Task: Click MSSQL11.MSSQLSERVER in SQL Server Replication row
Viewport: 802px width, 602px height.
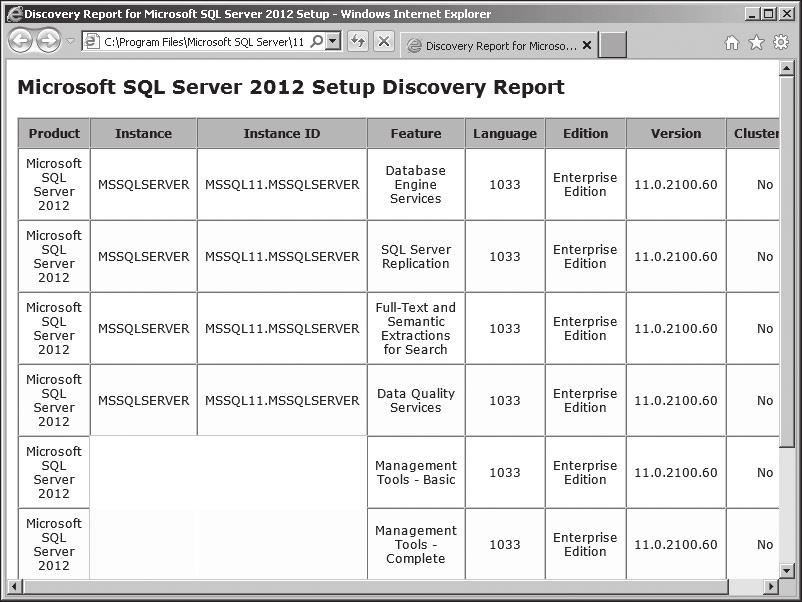Action: [x=282, y=257]
